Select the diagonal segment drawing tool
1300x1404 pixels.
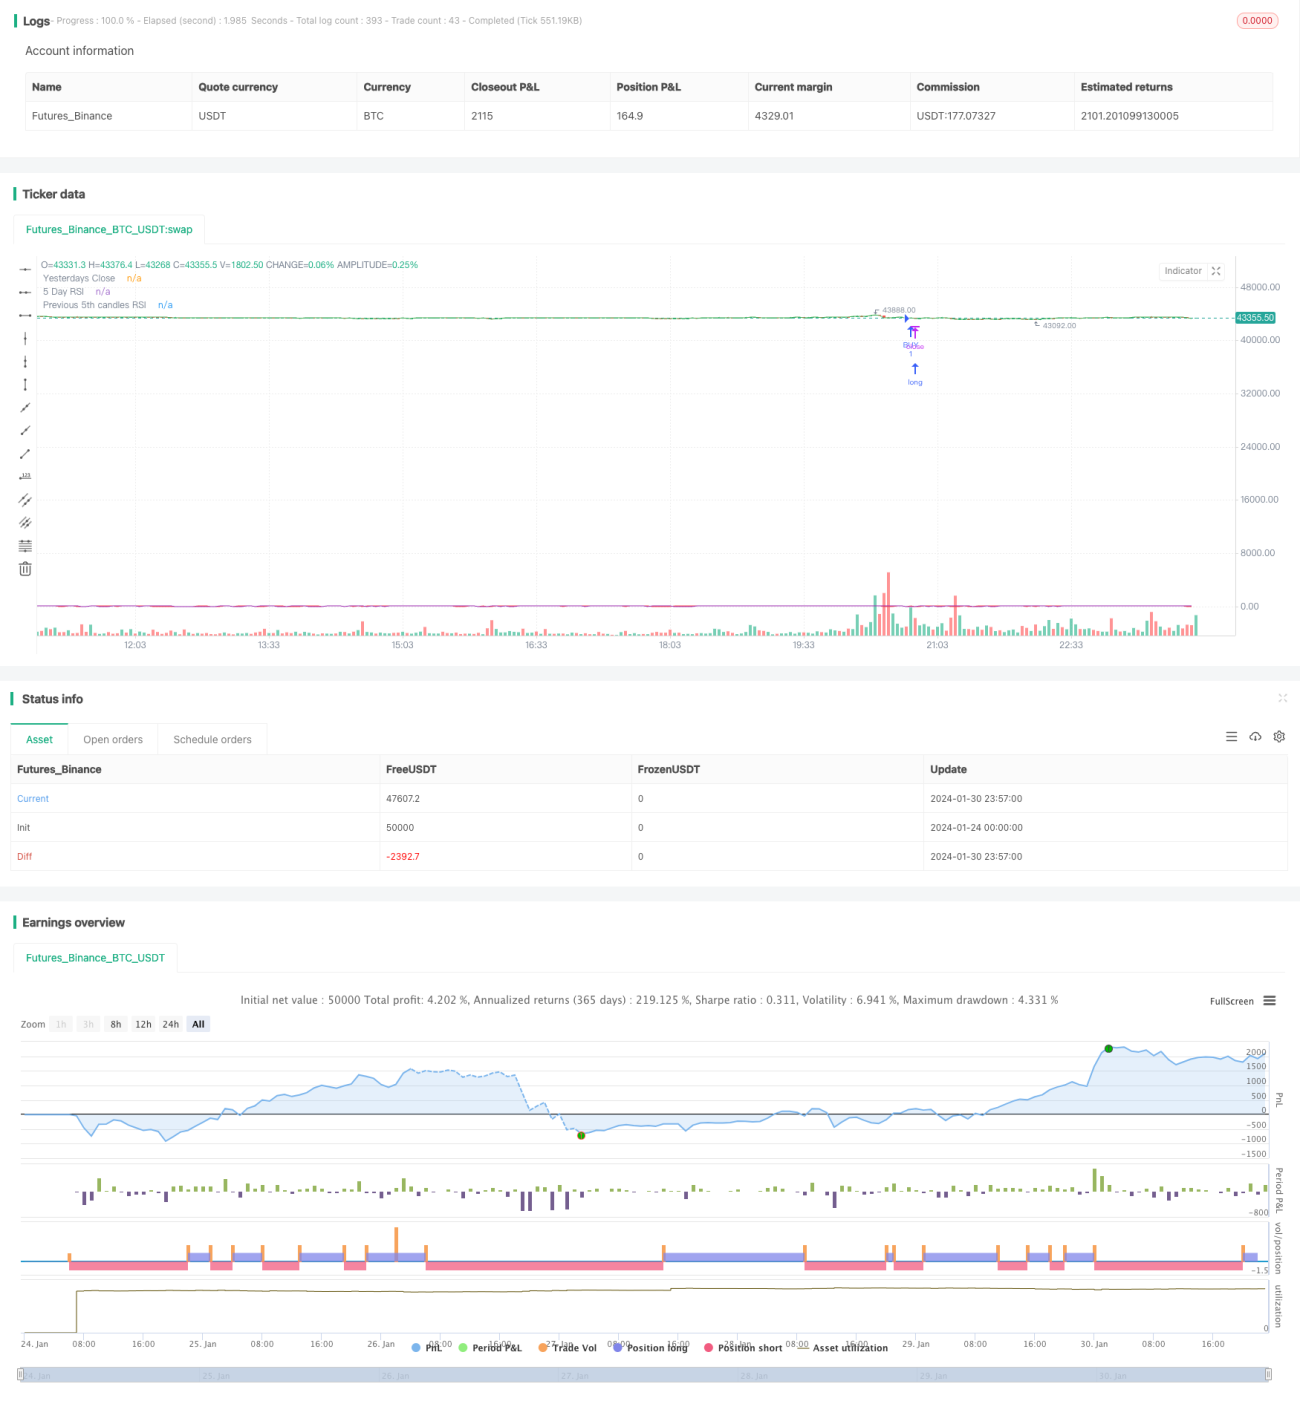[25, 453]
